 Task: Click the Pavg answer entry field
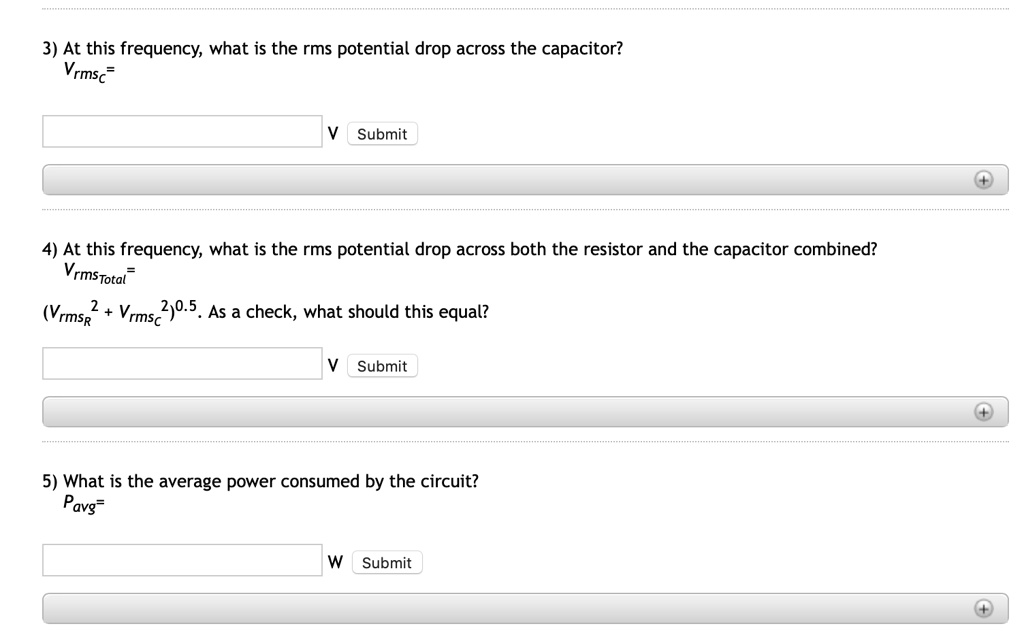(180, 558)
